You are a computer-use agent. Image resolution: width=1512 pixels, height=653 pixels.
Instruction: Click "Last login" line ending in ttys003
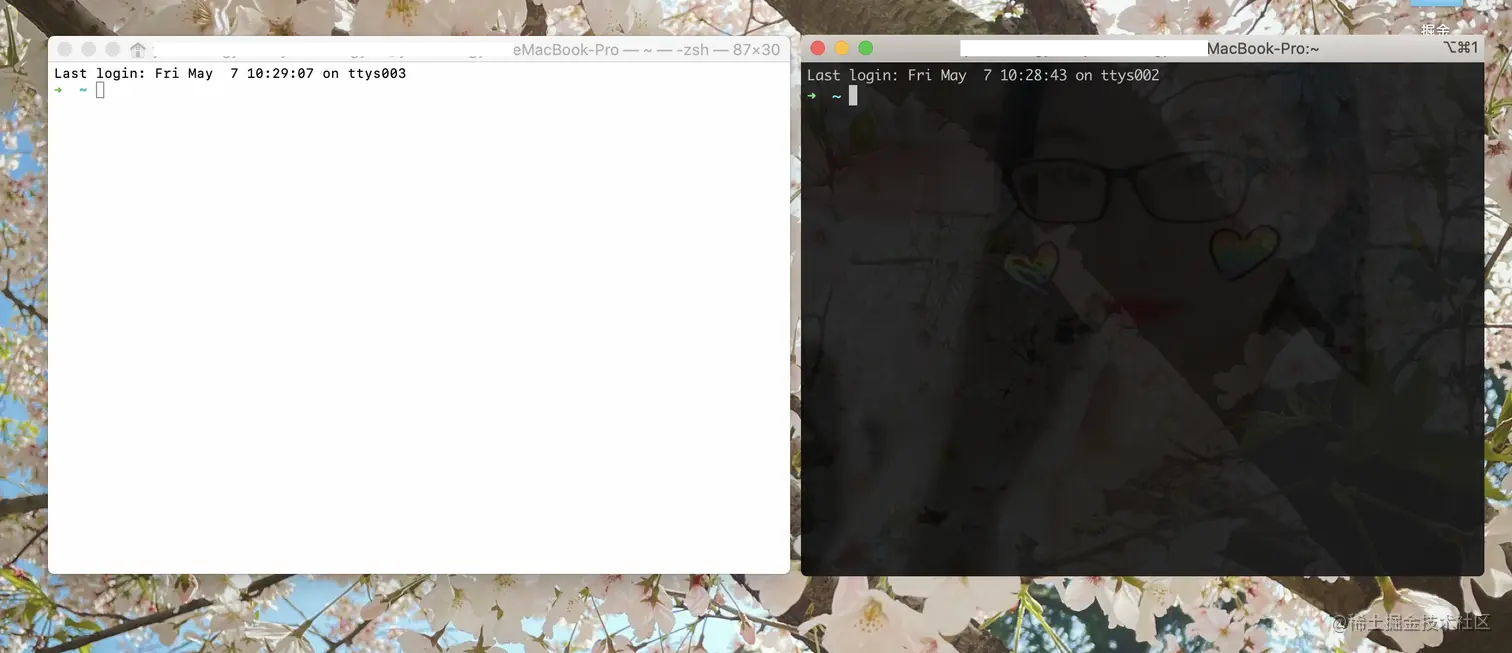point(230,73)
